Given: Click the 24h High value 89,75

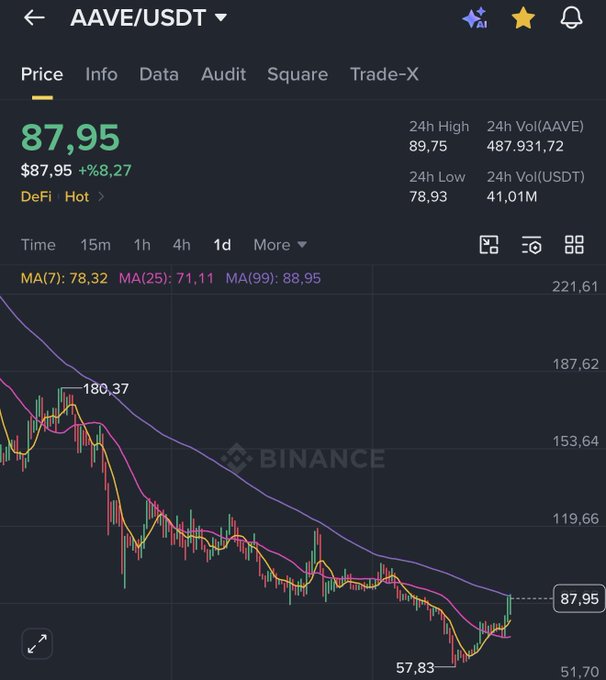Looking at the screenshot, I should [428, 146].
